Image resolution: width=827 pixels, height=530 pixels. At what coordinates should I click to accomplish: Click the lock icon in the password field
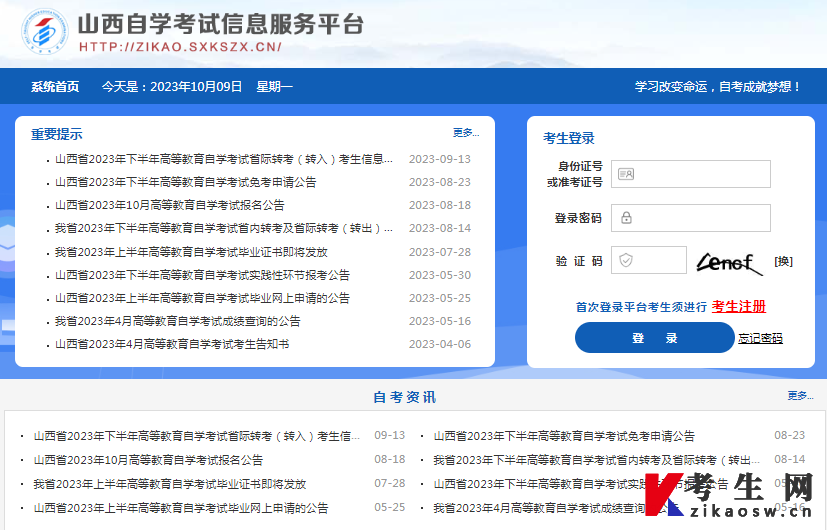626,218
